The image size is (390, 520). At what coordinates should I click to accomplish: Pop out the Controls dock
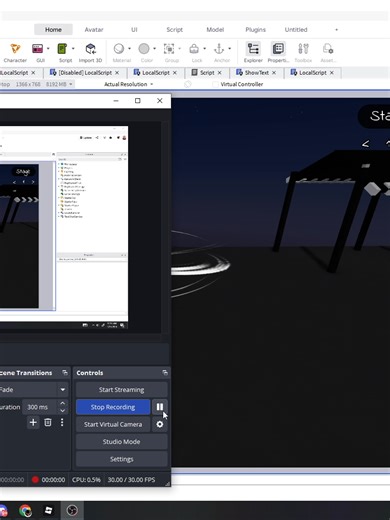click(x=165, y=373)
